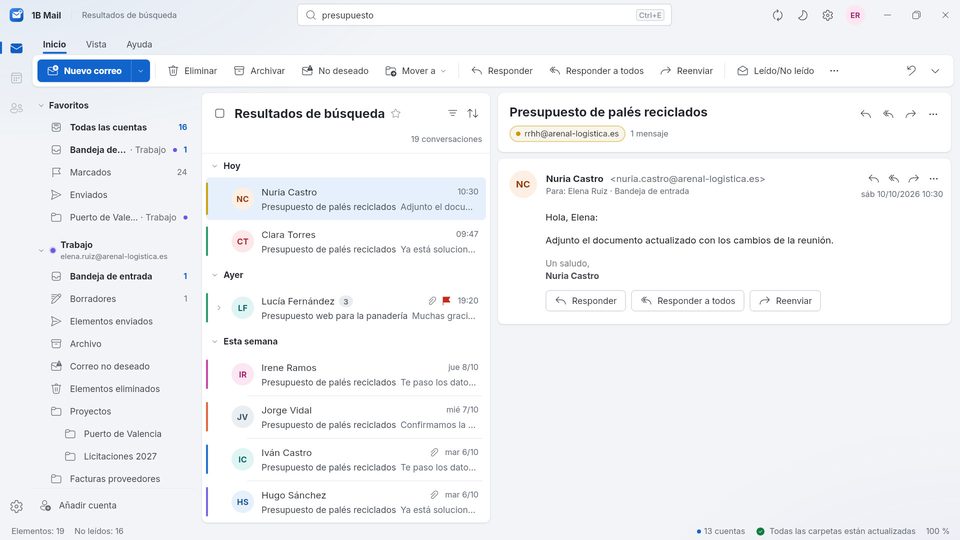Open Facturas proveedores folder

[118, 479]
